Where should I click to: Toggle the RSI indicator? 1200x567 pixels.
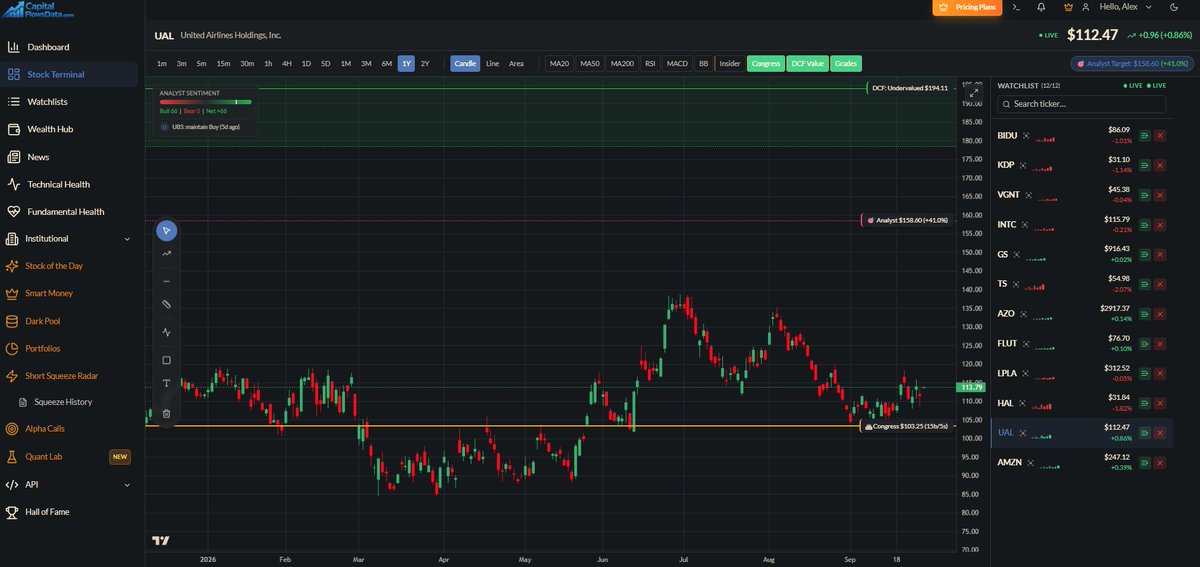coord(650,64)
